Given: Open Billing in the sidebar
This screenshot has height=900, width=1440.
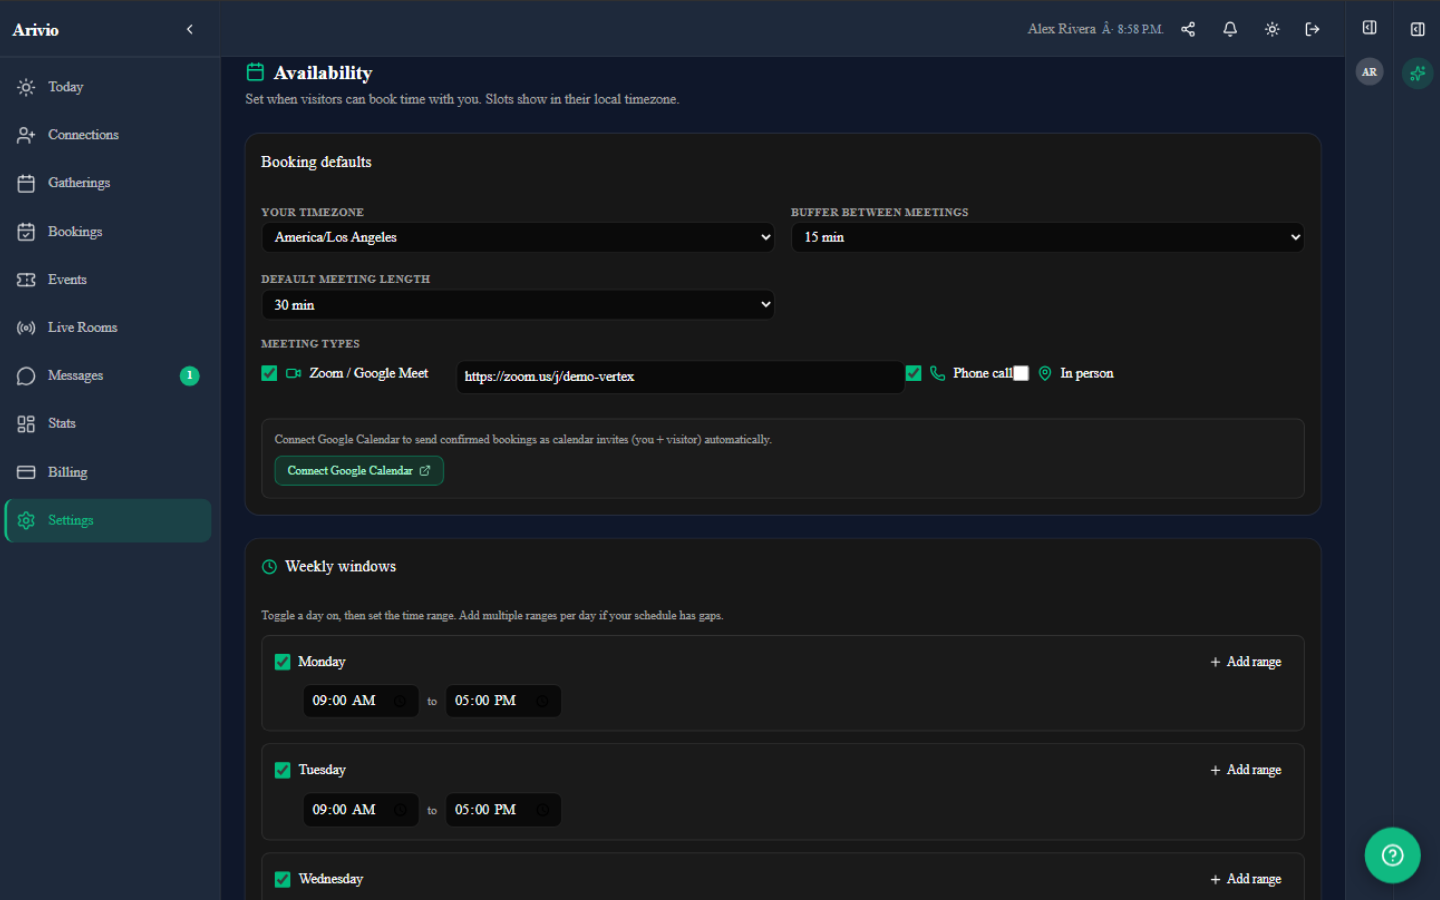Looking at the screenshot, I should tap(107, 472).
